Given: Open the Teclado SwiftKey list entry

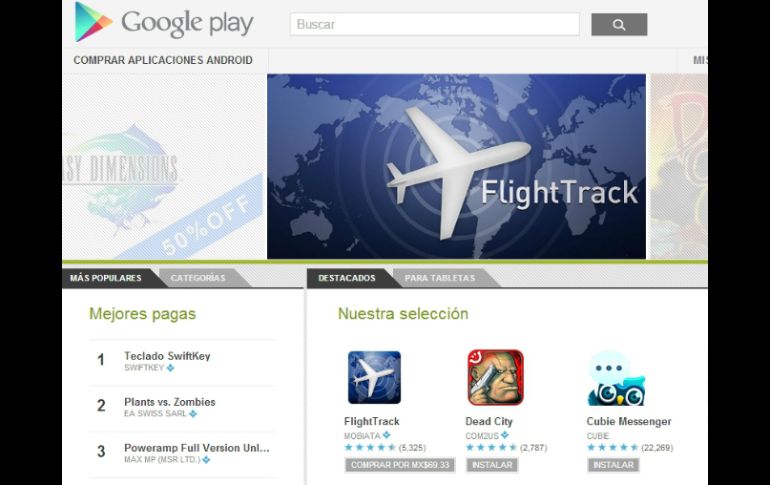Looking at the screenshot, I should coord(183,362).
